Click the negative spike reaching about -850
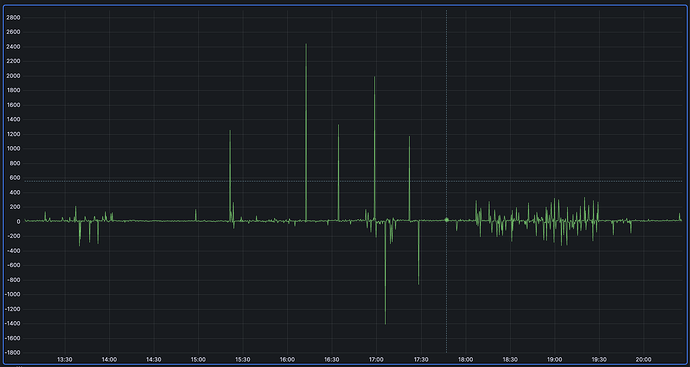 (418, 253)
